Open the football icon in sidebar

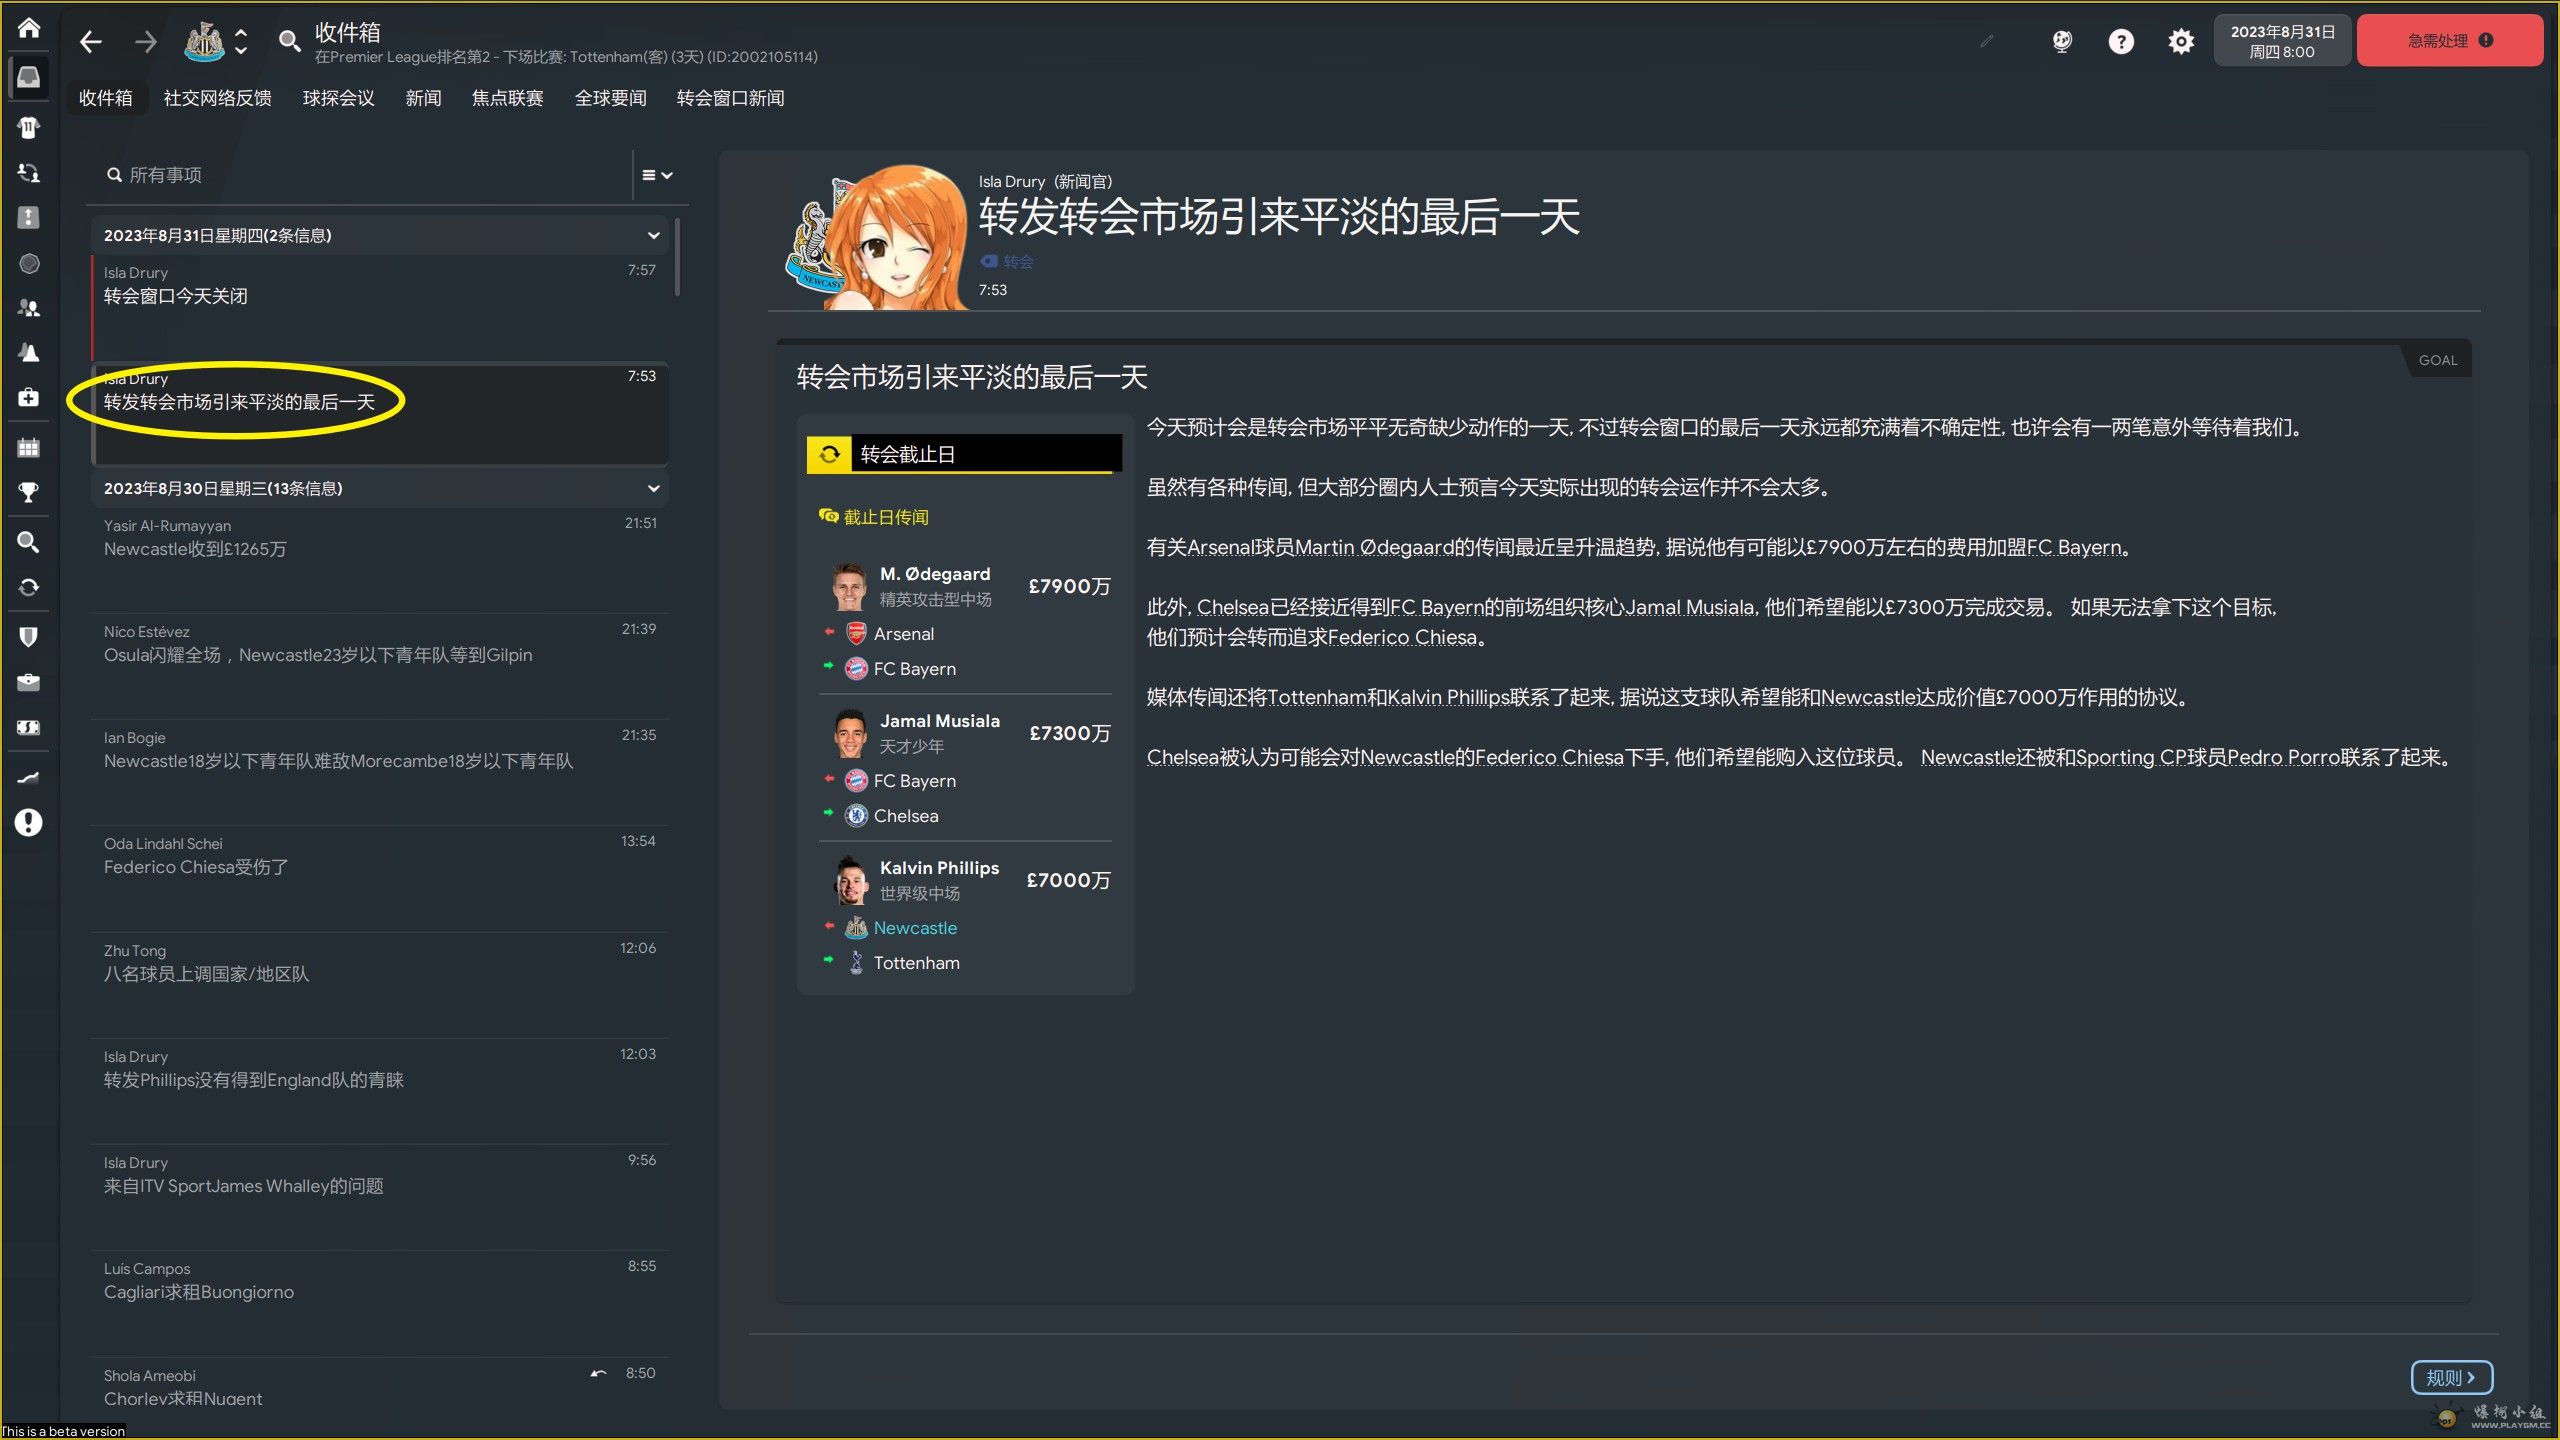coord(29,264)
